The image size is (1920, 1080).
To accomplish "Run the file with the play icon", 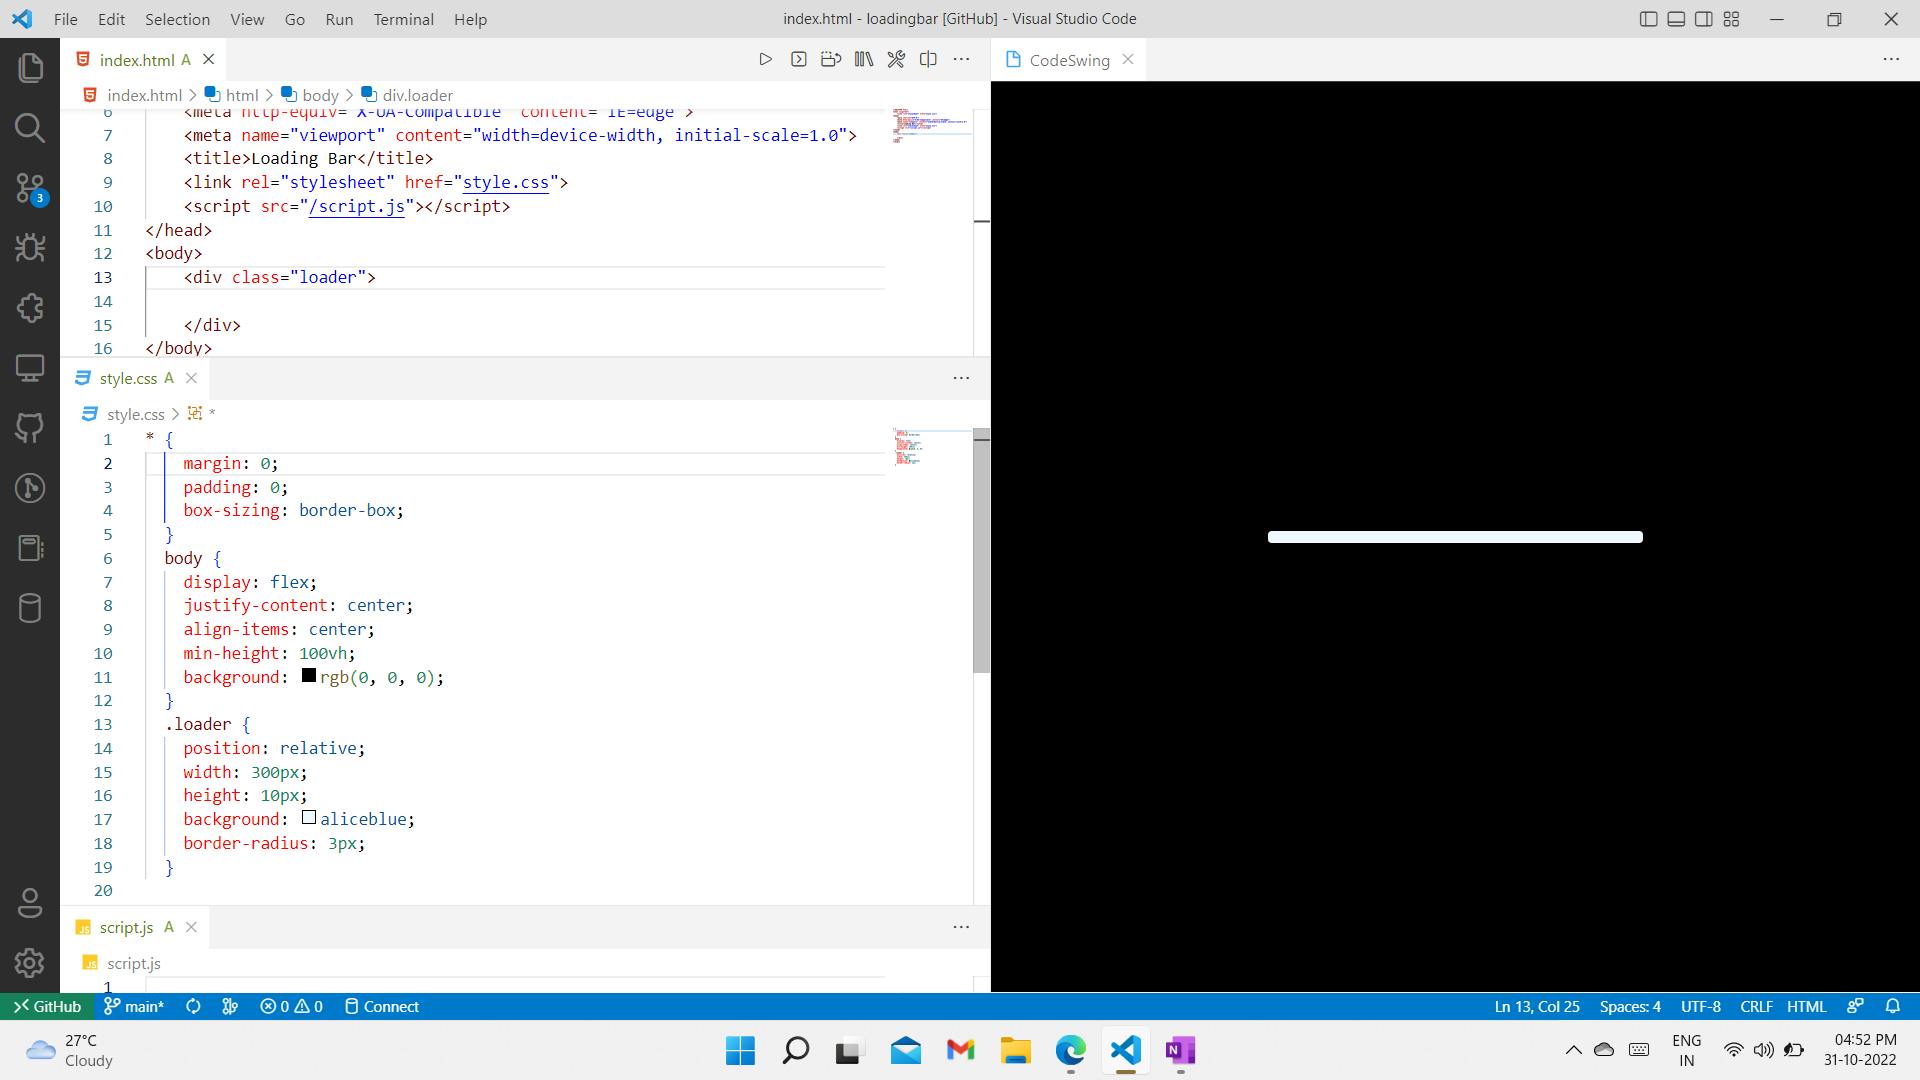I will click(x=765, y=60).
